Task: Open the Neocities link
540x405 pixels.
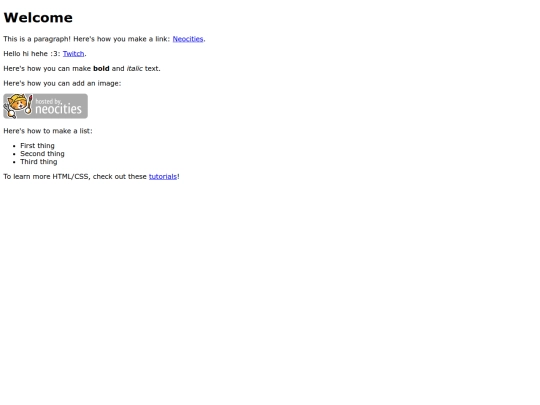Action: point(188,39)
